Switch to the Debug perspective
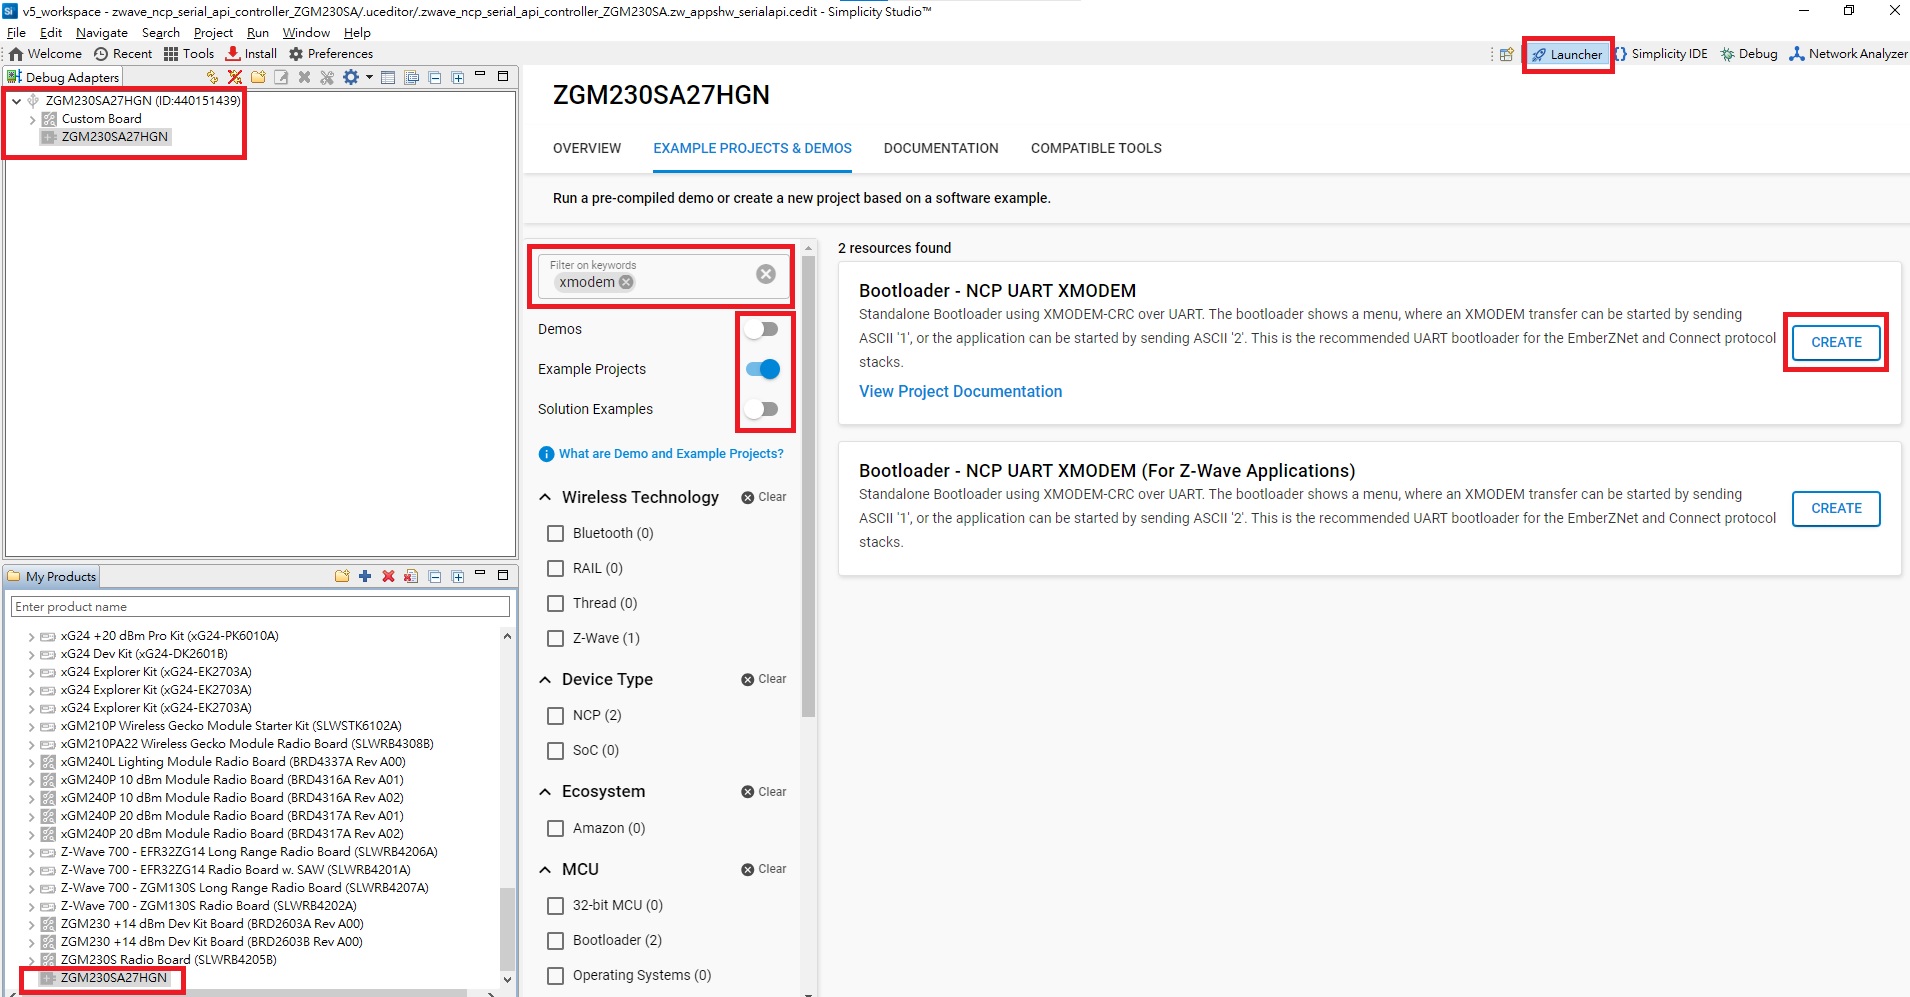The width and height of the screenshot is (1910, 997). click(1748, 54)
